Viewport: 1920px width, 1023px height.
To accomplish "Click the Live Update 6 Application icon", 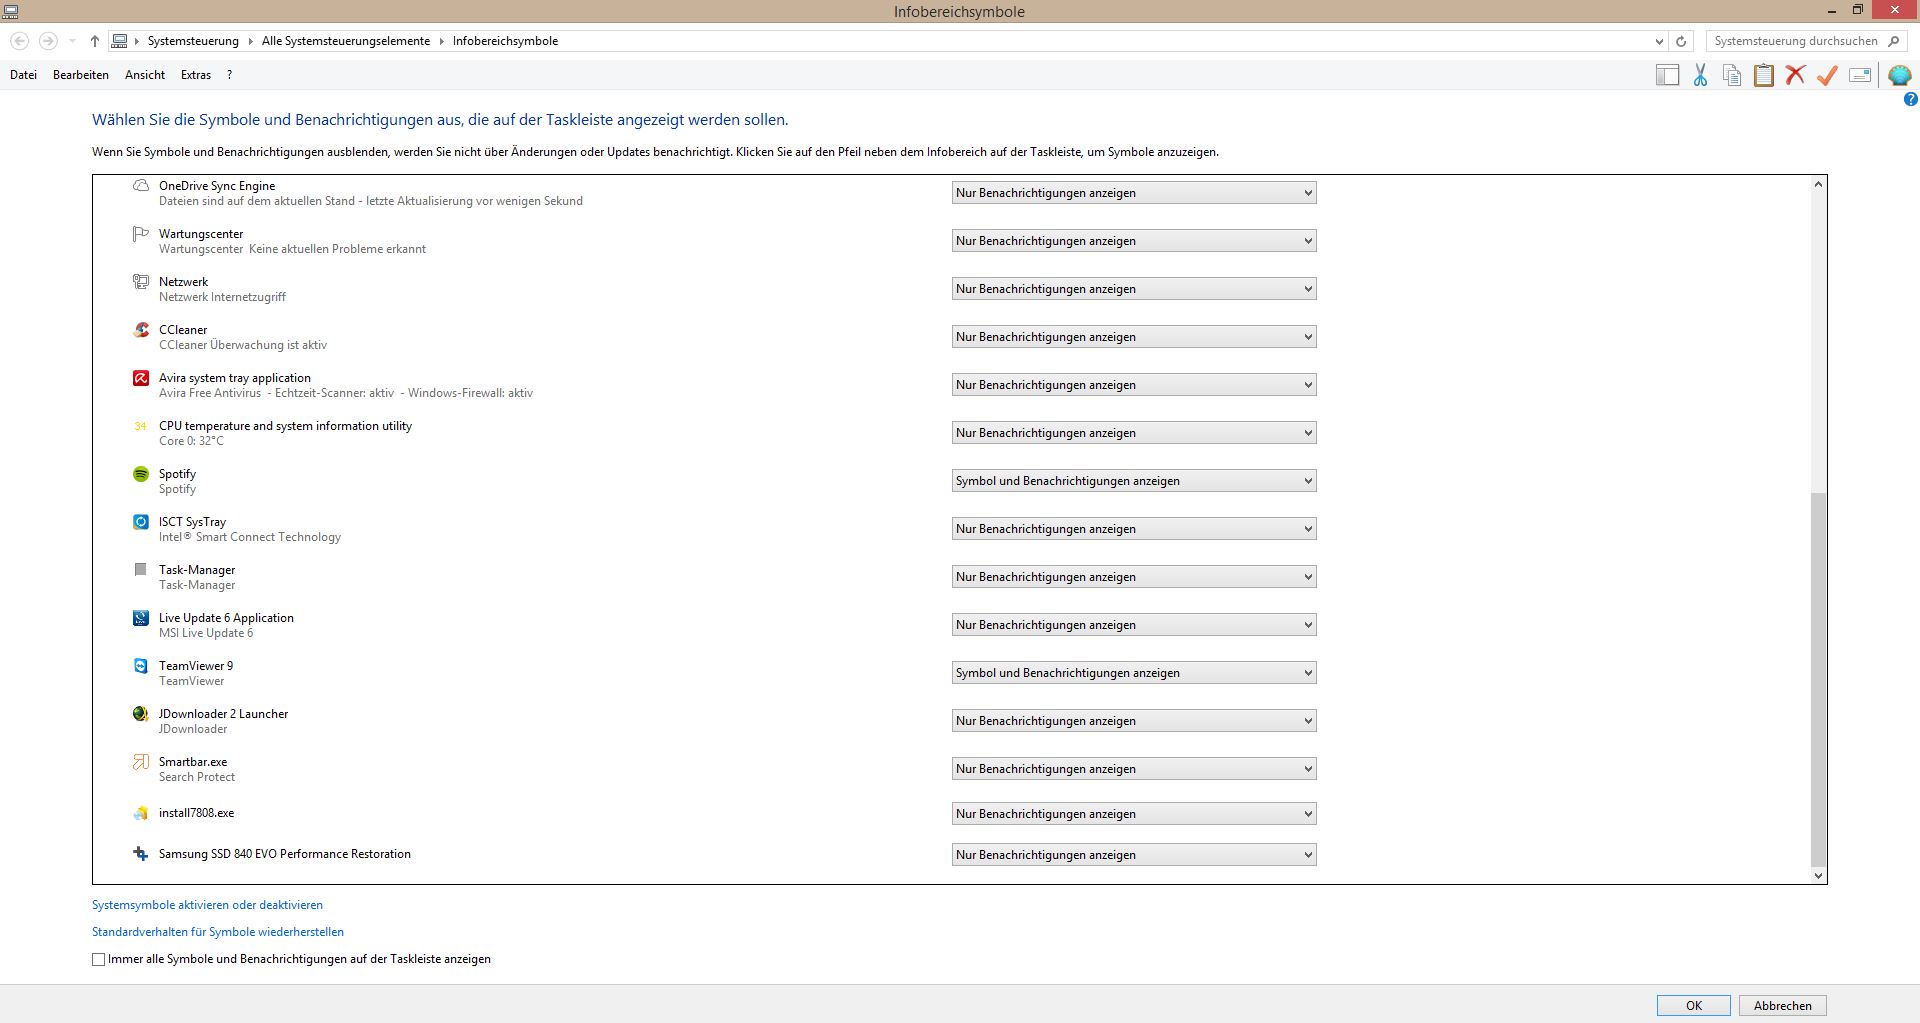I will pyautogui.click(x=141, y=618).
